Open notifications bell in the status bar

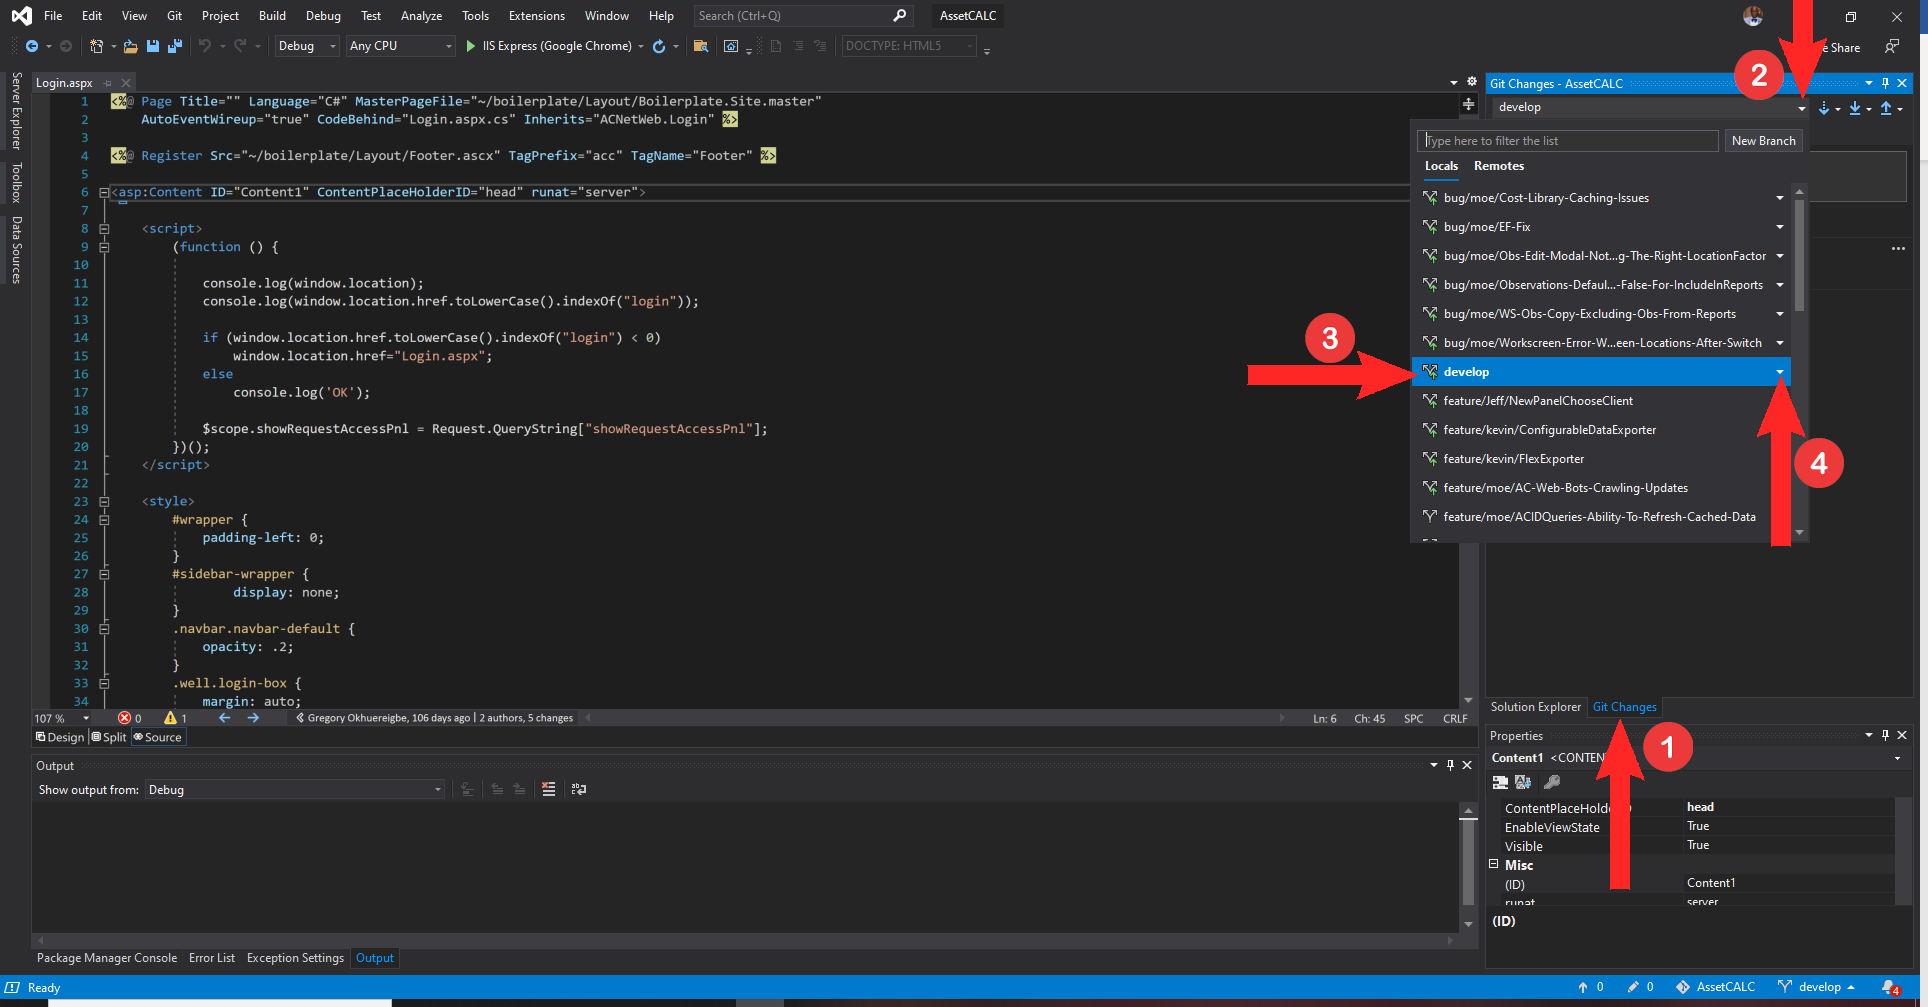pos(1890,987)
